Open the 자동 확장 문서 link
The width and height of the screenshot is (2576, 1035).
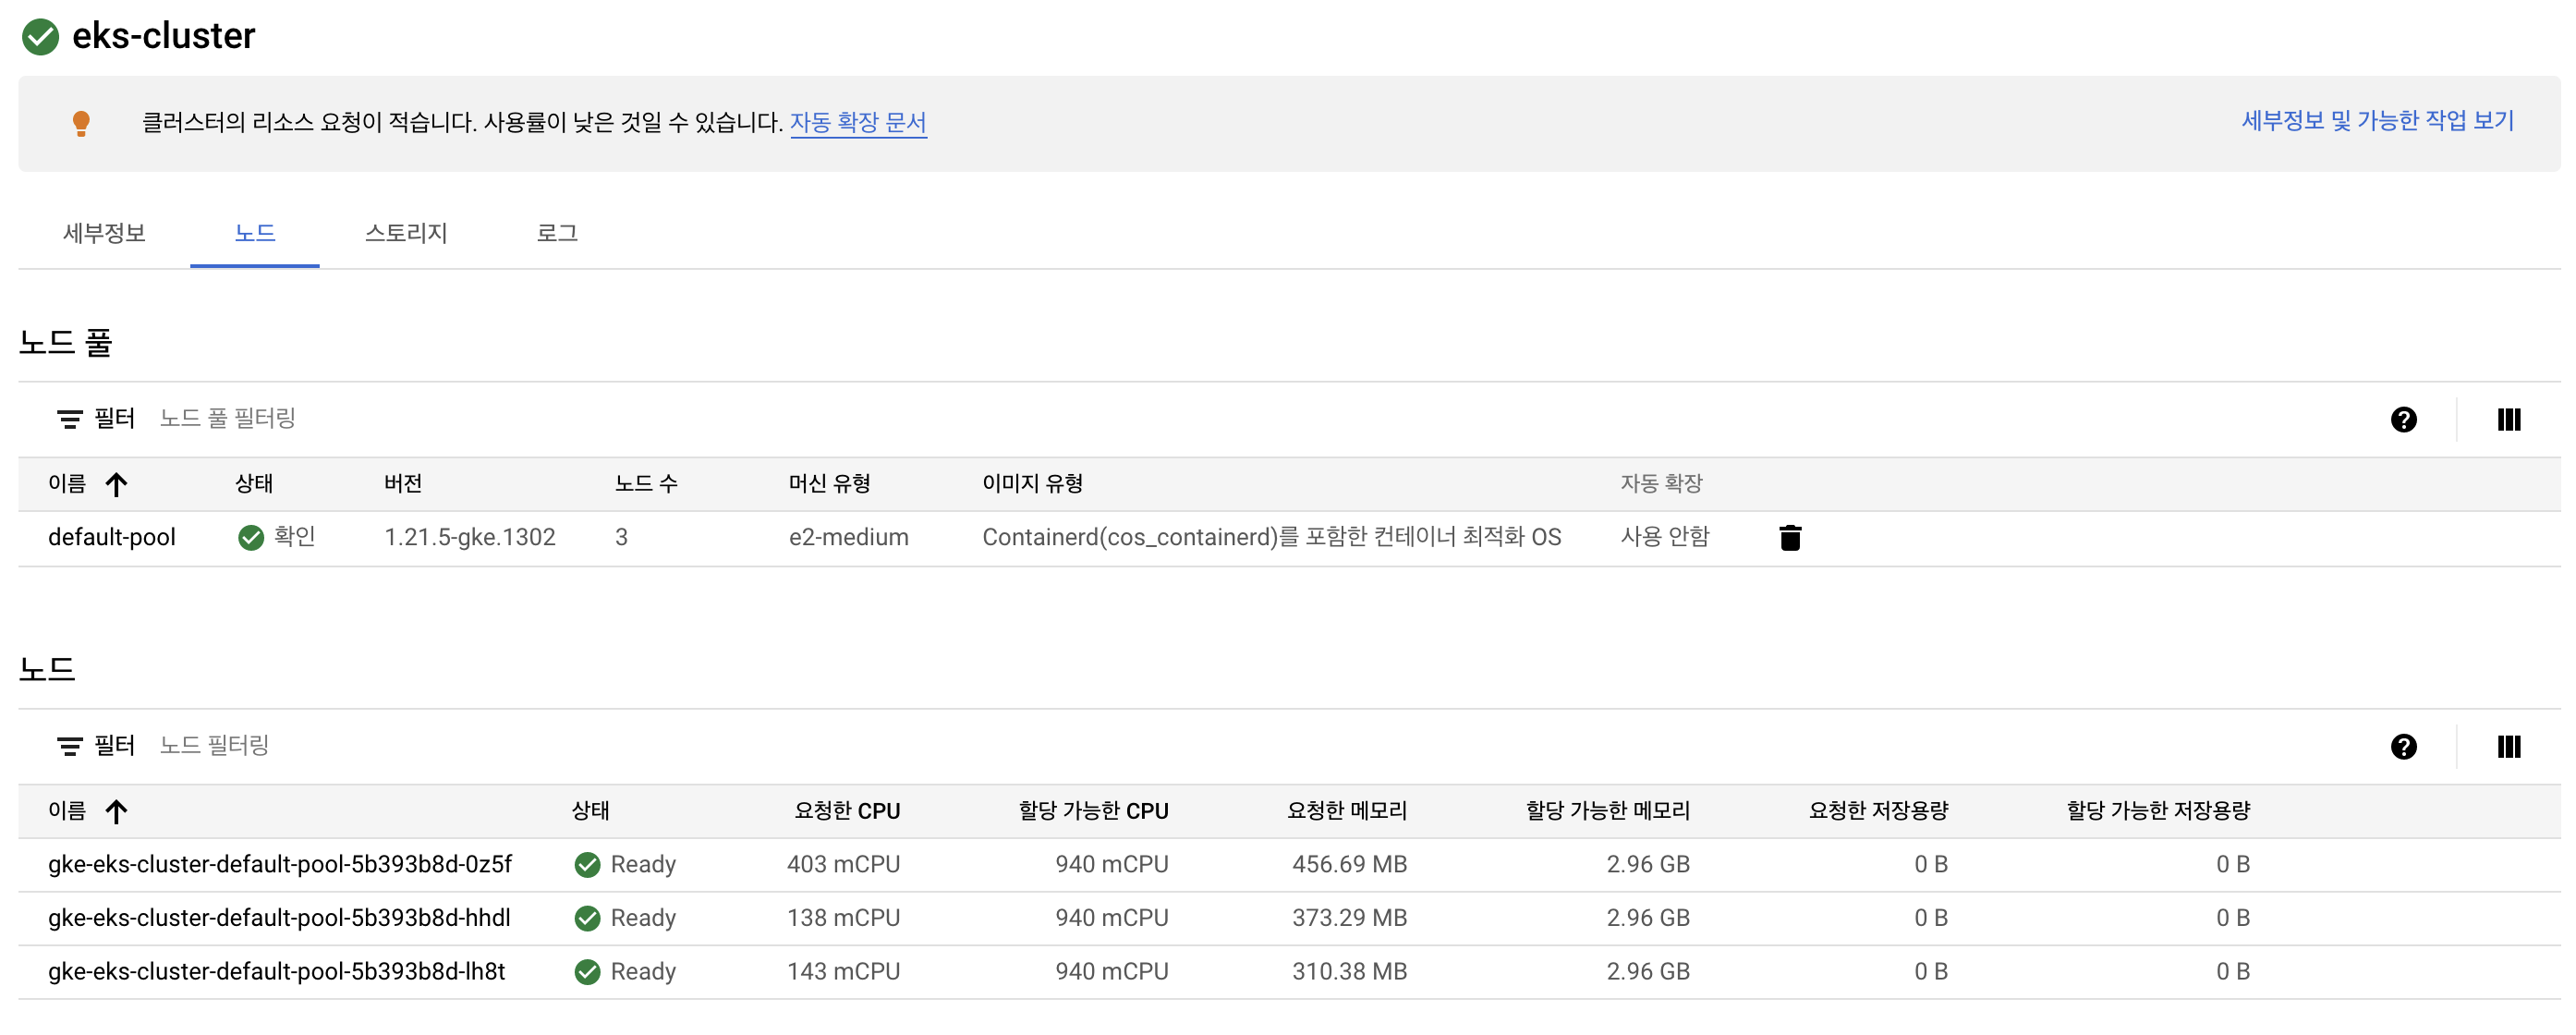pos(857,122)
